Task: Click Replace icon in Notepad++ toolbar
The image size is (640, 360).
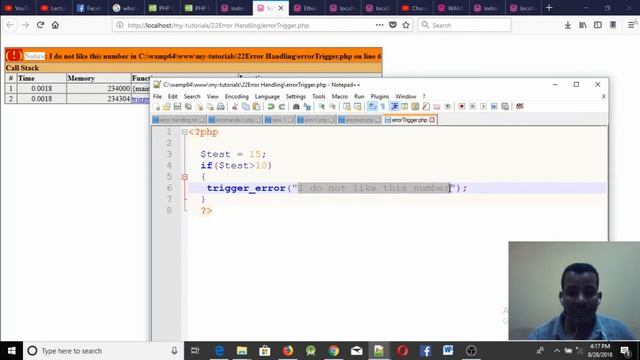Action: [x=307, y=107]
